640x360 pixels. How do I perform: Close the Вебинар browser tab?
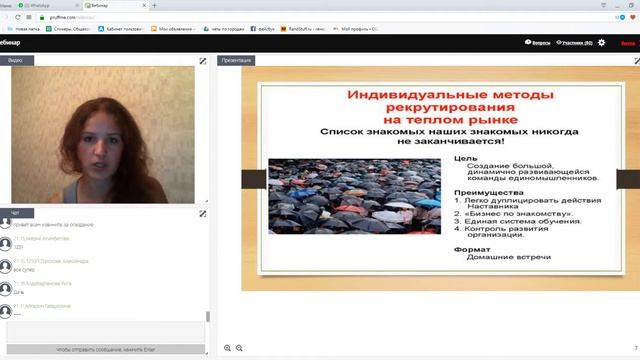point(144,5)
